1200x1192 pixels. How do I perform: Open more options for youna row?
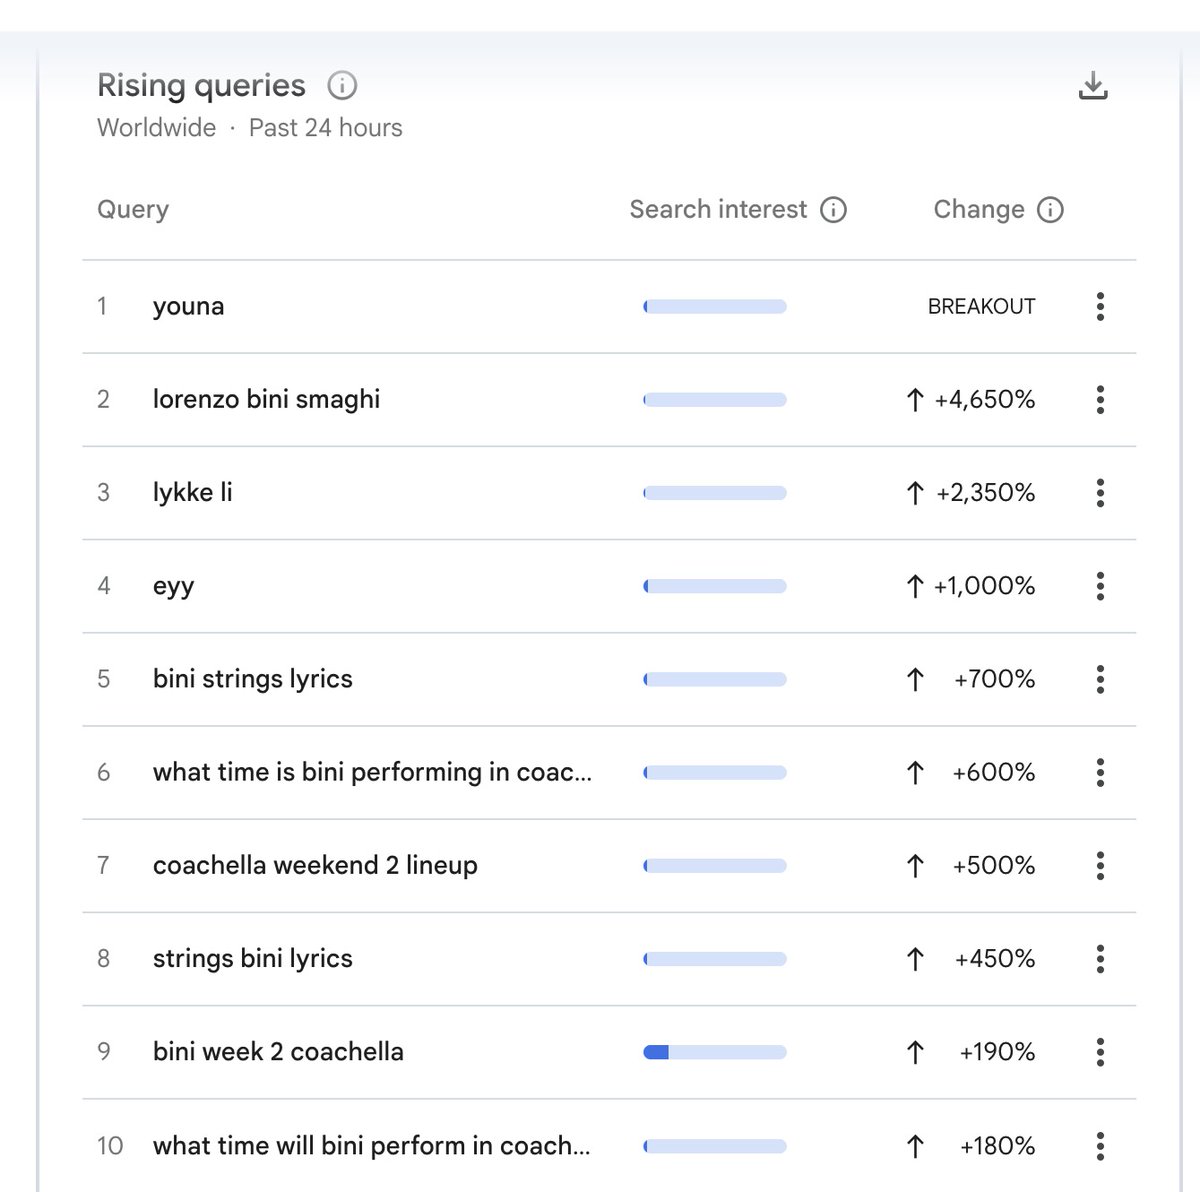click(x=1100, y=306)
